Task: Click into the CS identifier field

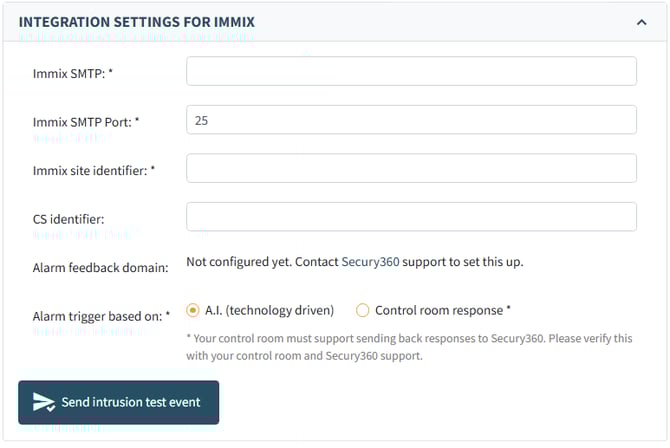Action: tap(411, 217)
